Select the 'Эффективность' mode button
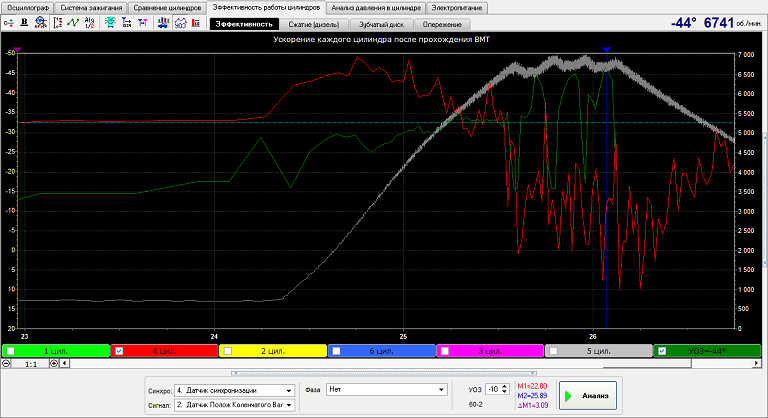The height and width of the screenshot is (418, 768). pyautogui.click(x=244, y=24)
